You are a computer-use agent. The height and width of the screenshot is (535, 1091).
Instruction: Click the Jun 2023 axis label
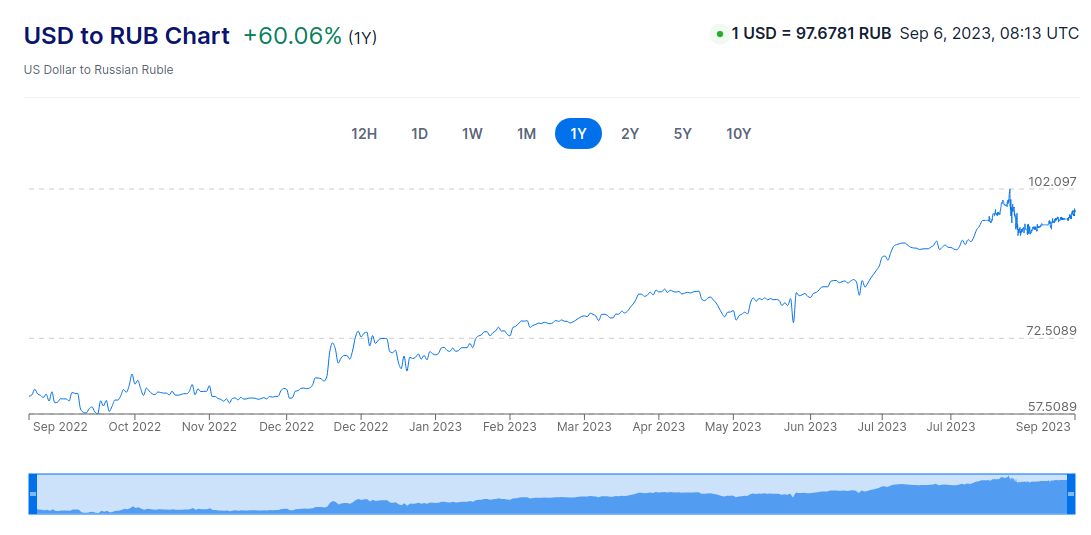810,427
